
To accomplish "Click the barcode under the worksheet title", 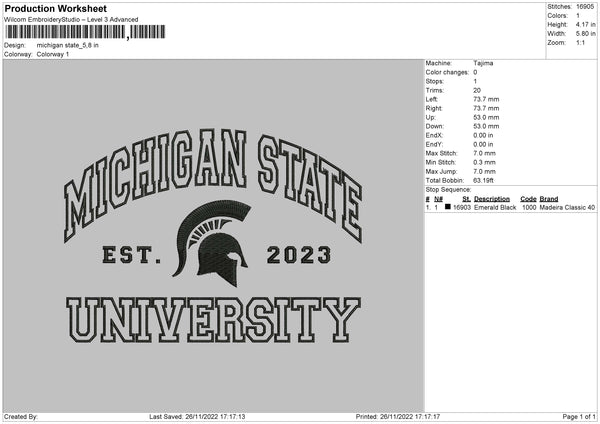I will click(x=85, y=32).
